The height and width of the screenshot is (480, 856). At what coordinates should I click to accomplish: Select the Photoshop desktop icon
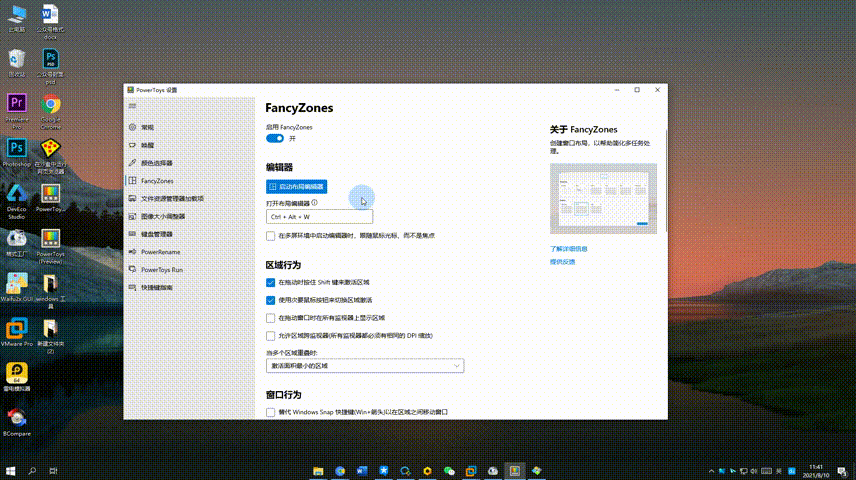[17, 152]
